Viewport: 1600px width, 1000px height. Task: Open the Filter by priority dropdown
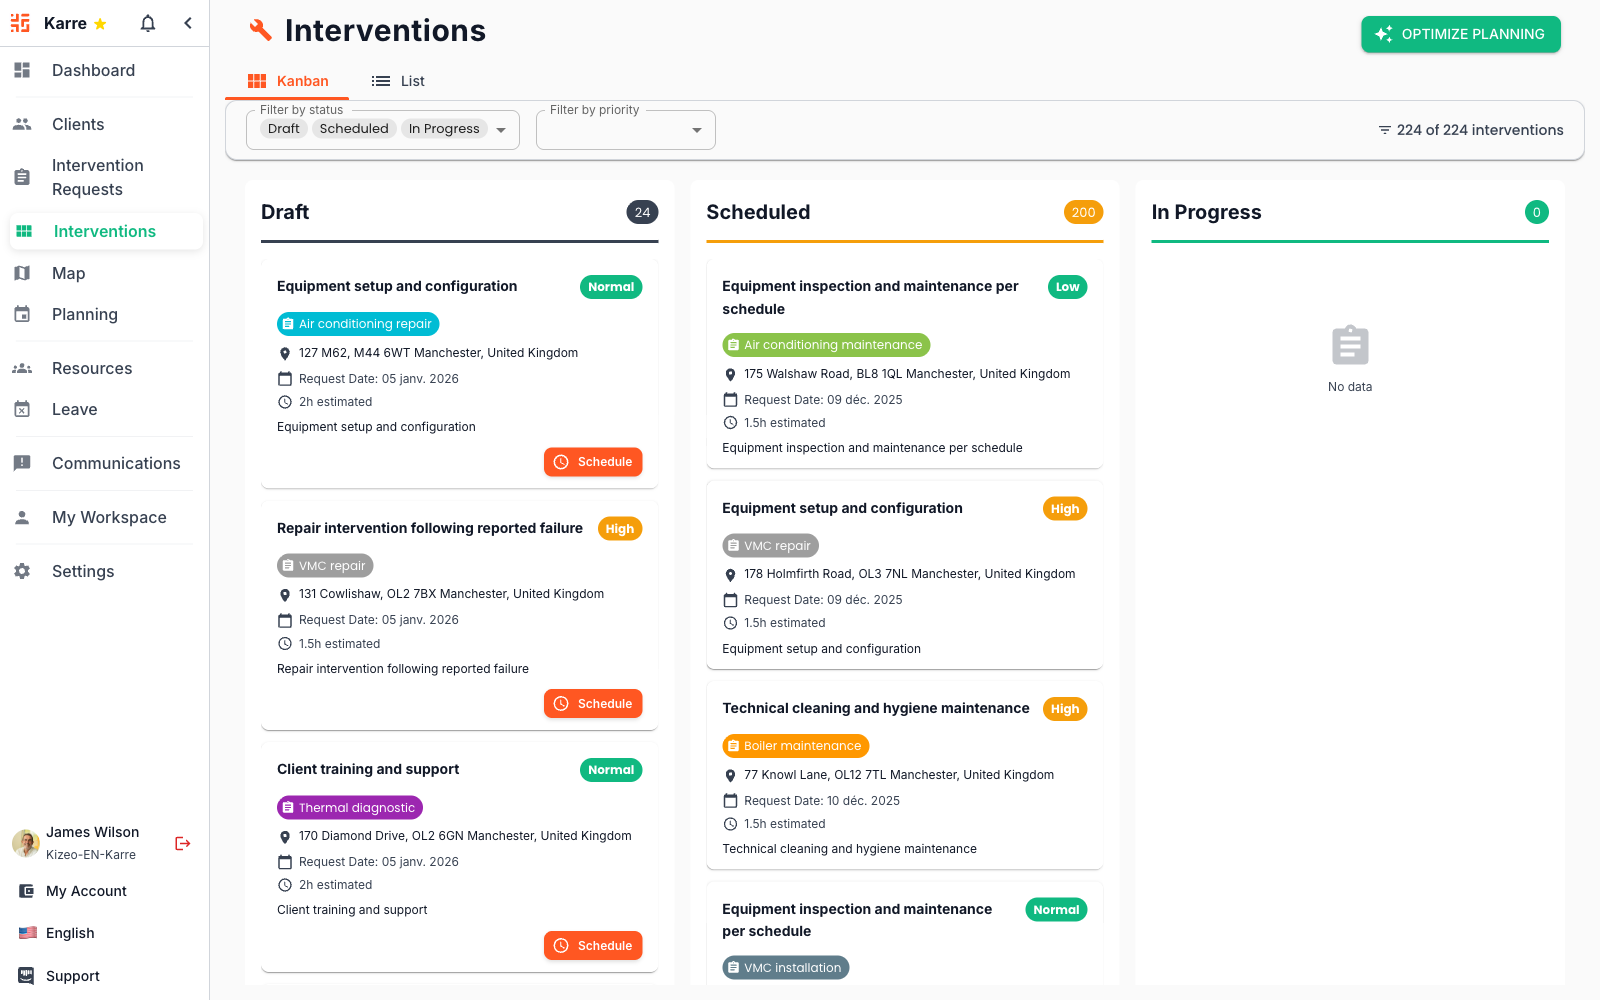(x=696, y=129)
